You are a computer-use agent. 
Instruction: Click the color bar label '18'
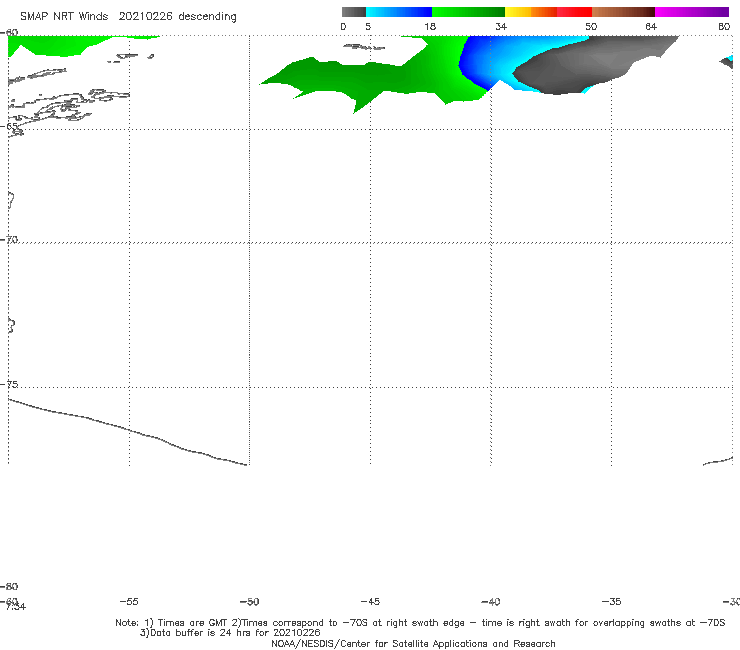point(430,27)
